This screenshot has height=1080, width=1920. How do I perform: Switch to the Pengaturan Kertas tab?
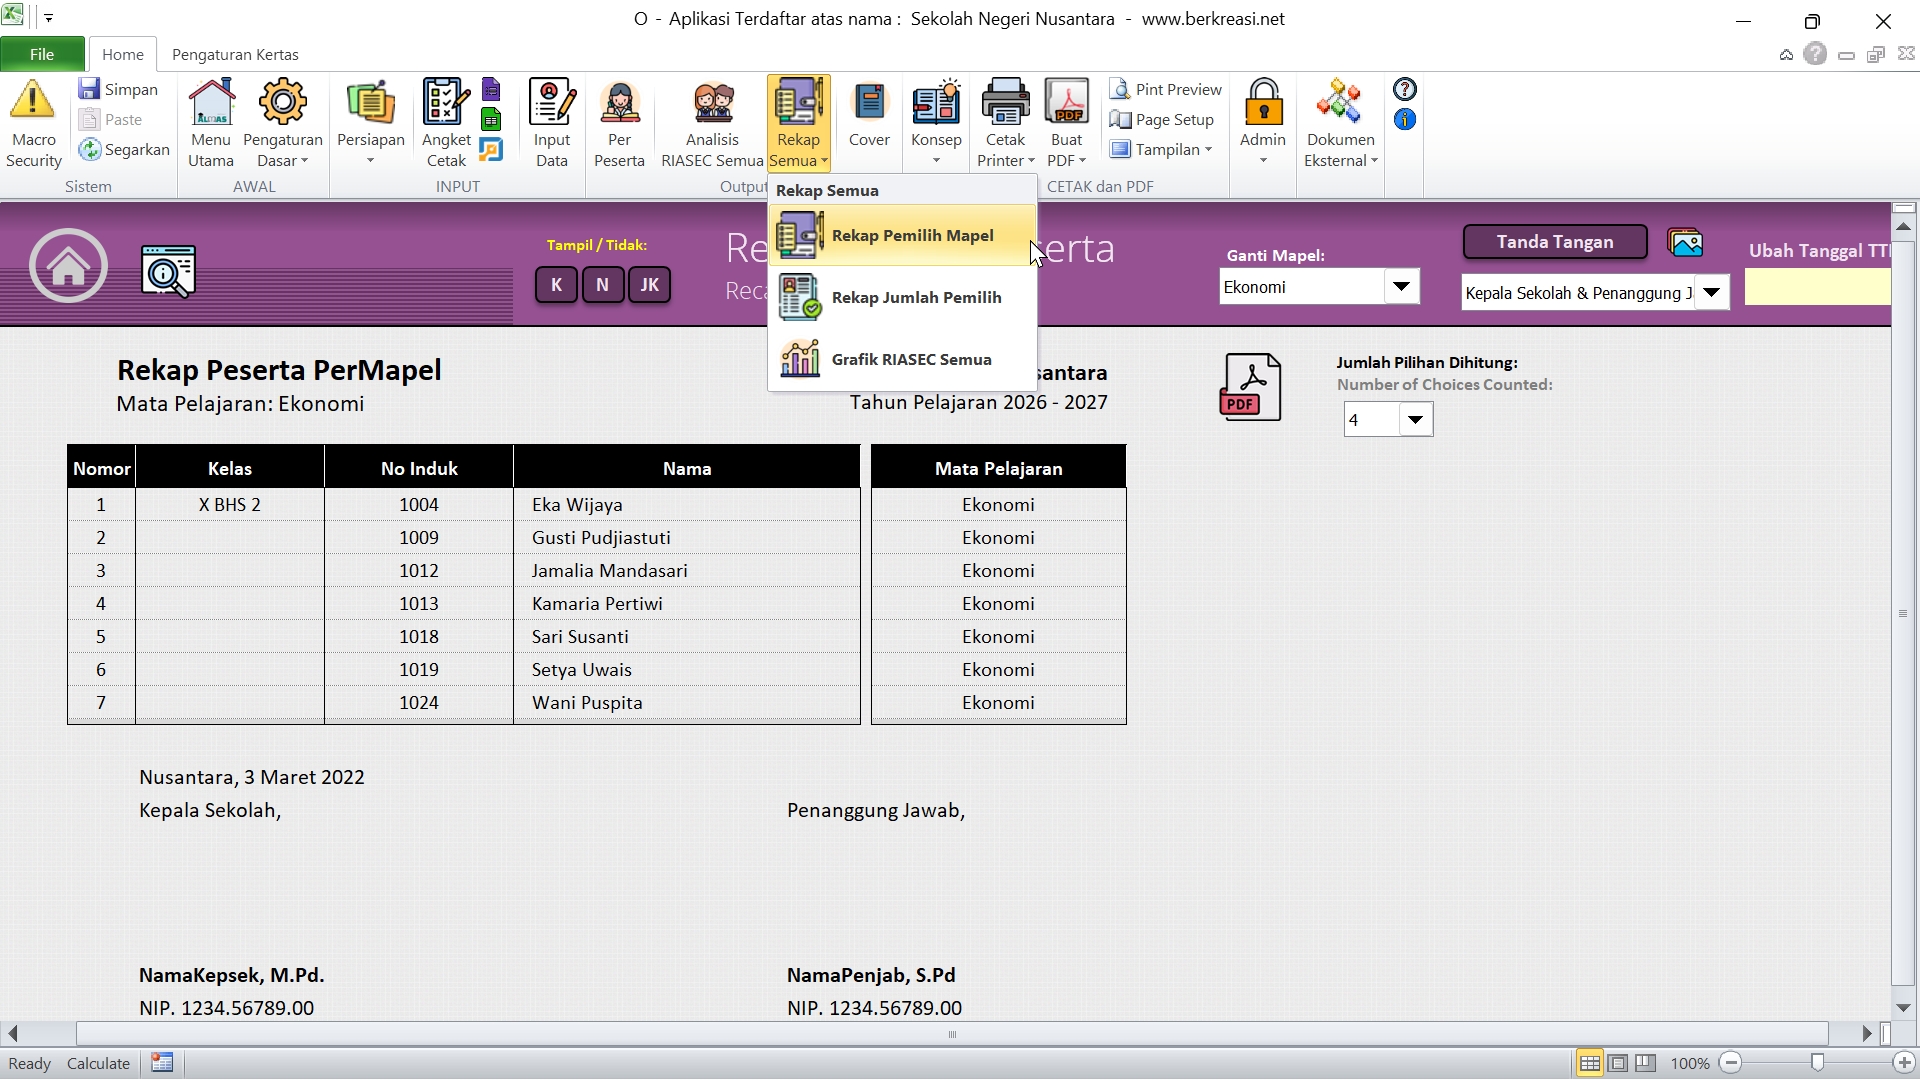click(x=235, y=55)
